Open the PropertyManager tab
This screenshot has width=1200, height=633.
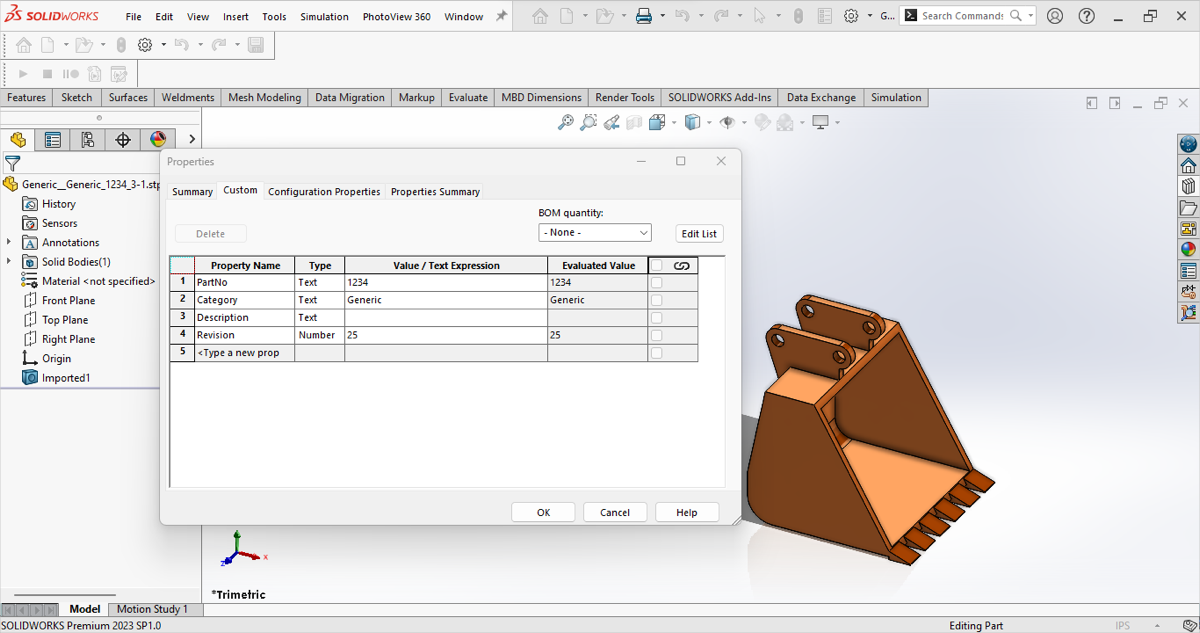(x=53, y=140)
